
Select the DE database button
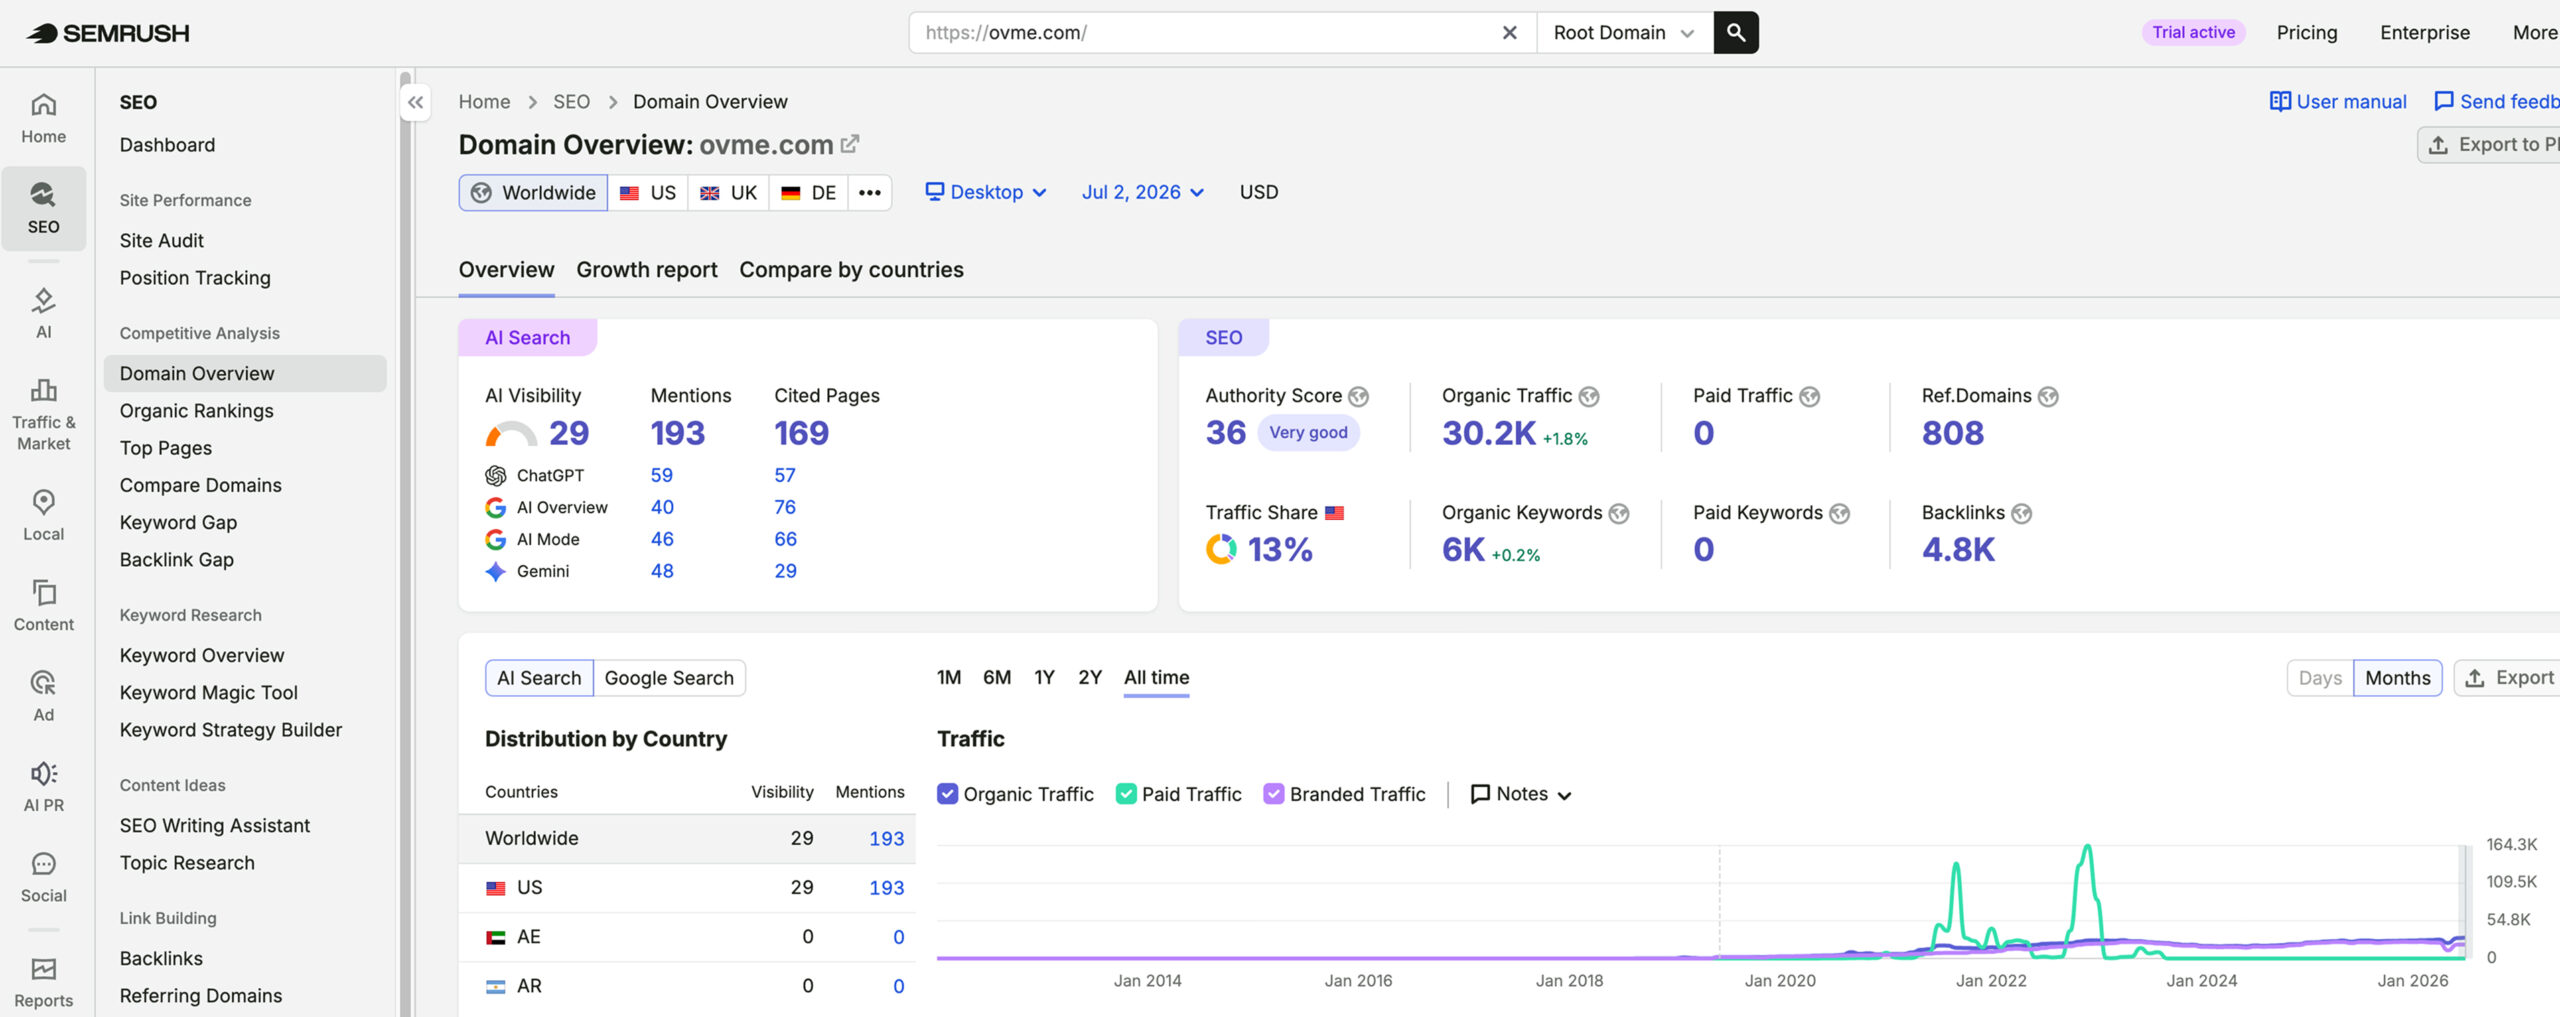[808, 192]
